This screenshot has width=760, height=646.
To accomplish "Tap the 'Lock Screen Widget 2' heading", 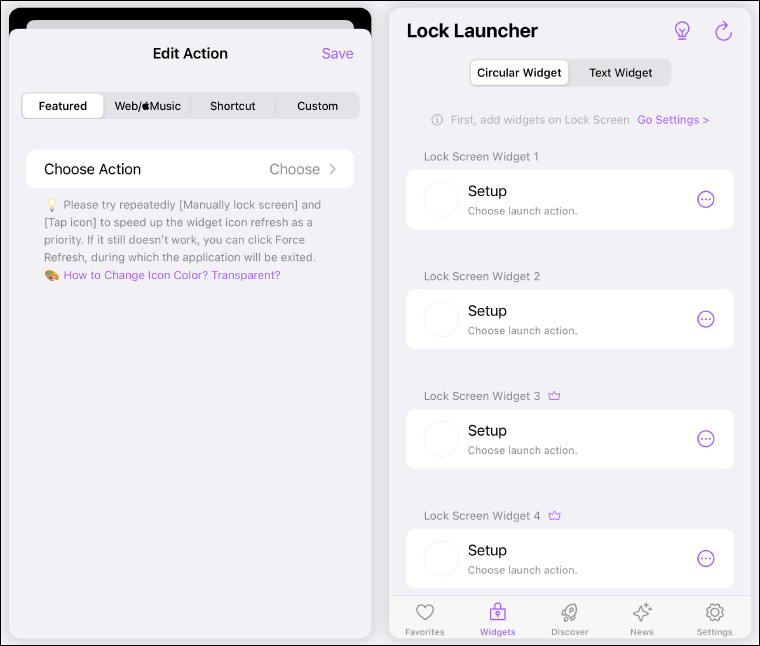I will click(482, 276).
